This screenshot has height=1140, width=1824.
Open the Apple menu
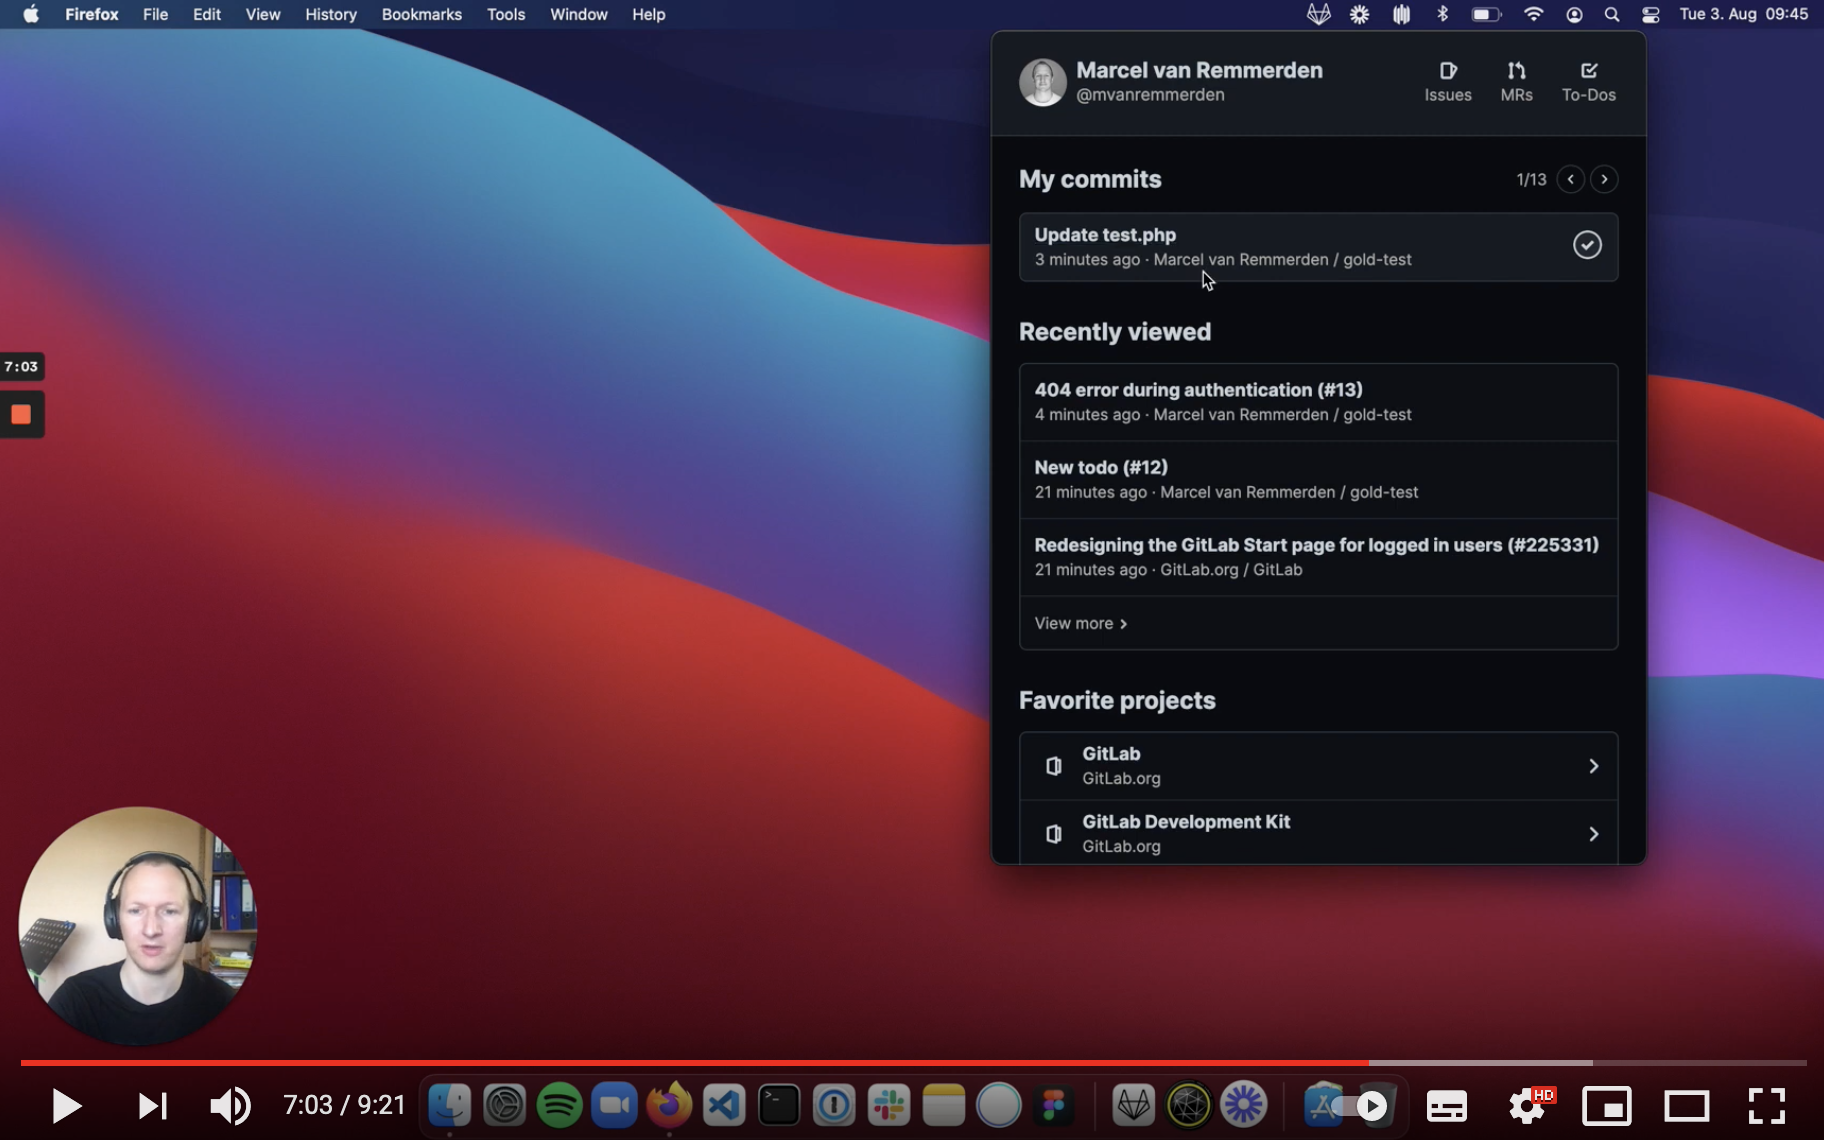[x=31, y=14]
